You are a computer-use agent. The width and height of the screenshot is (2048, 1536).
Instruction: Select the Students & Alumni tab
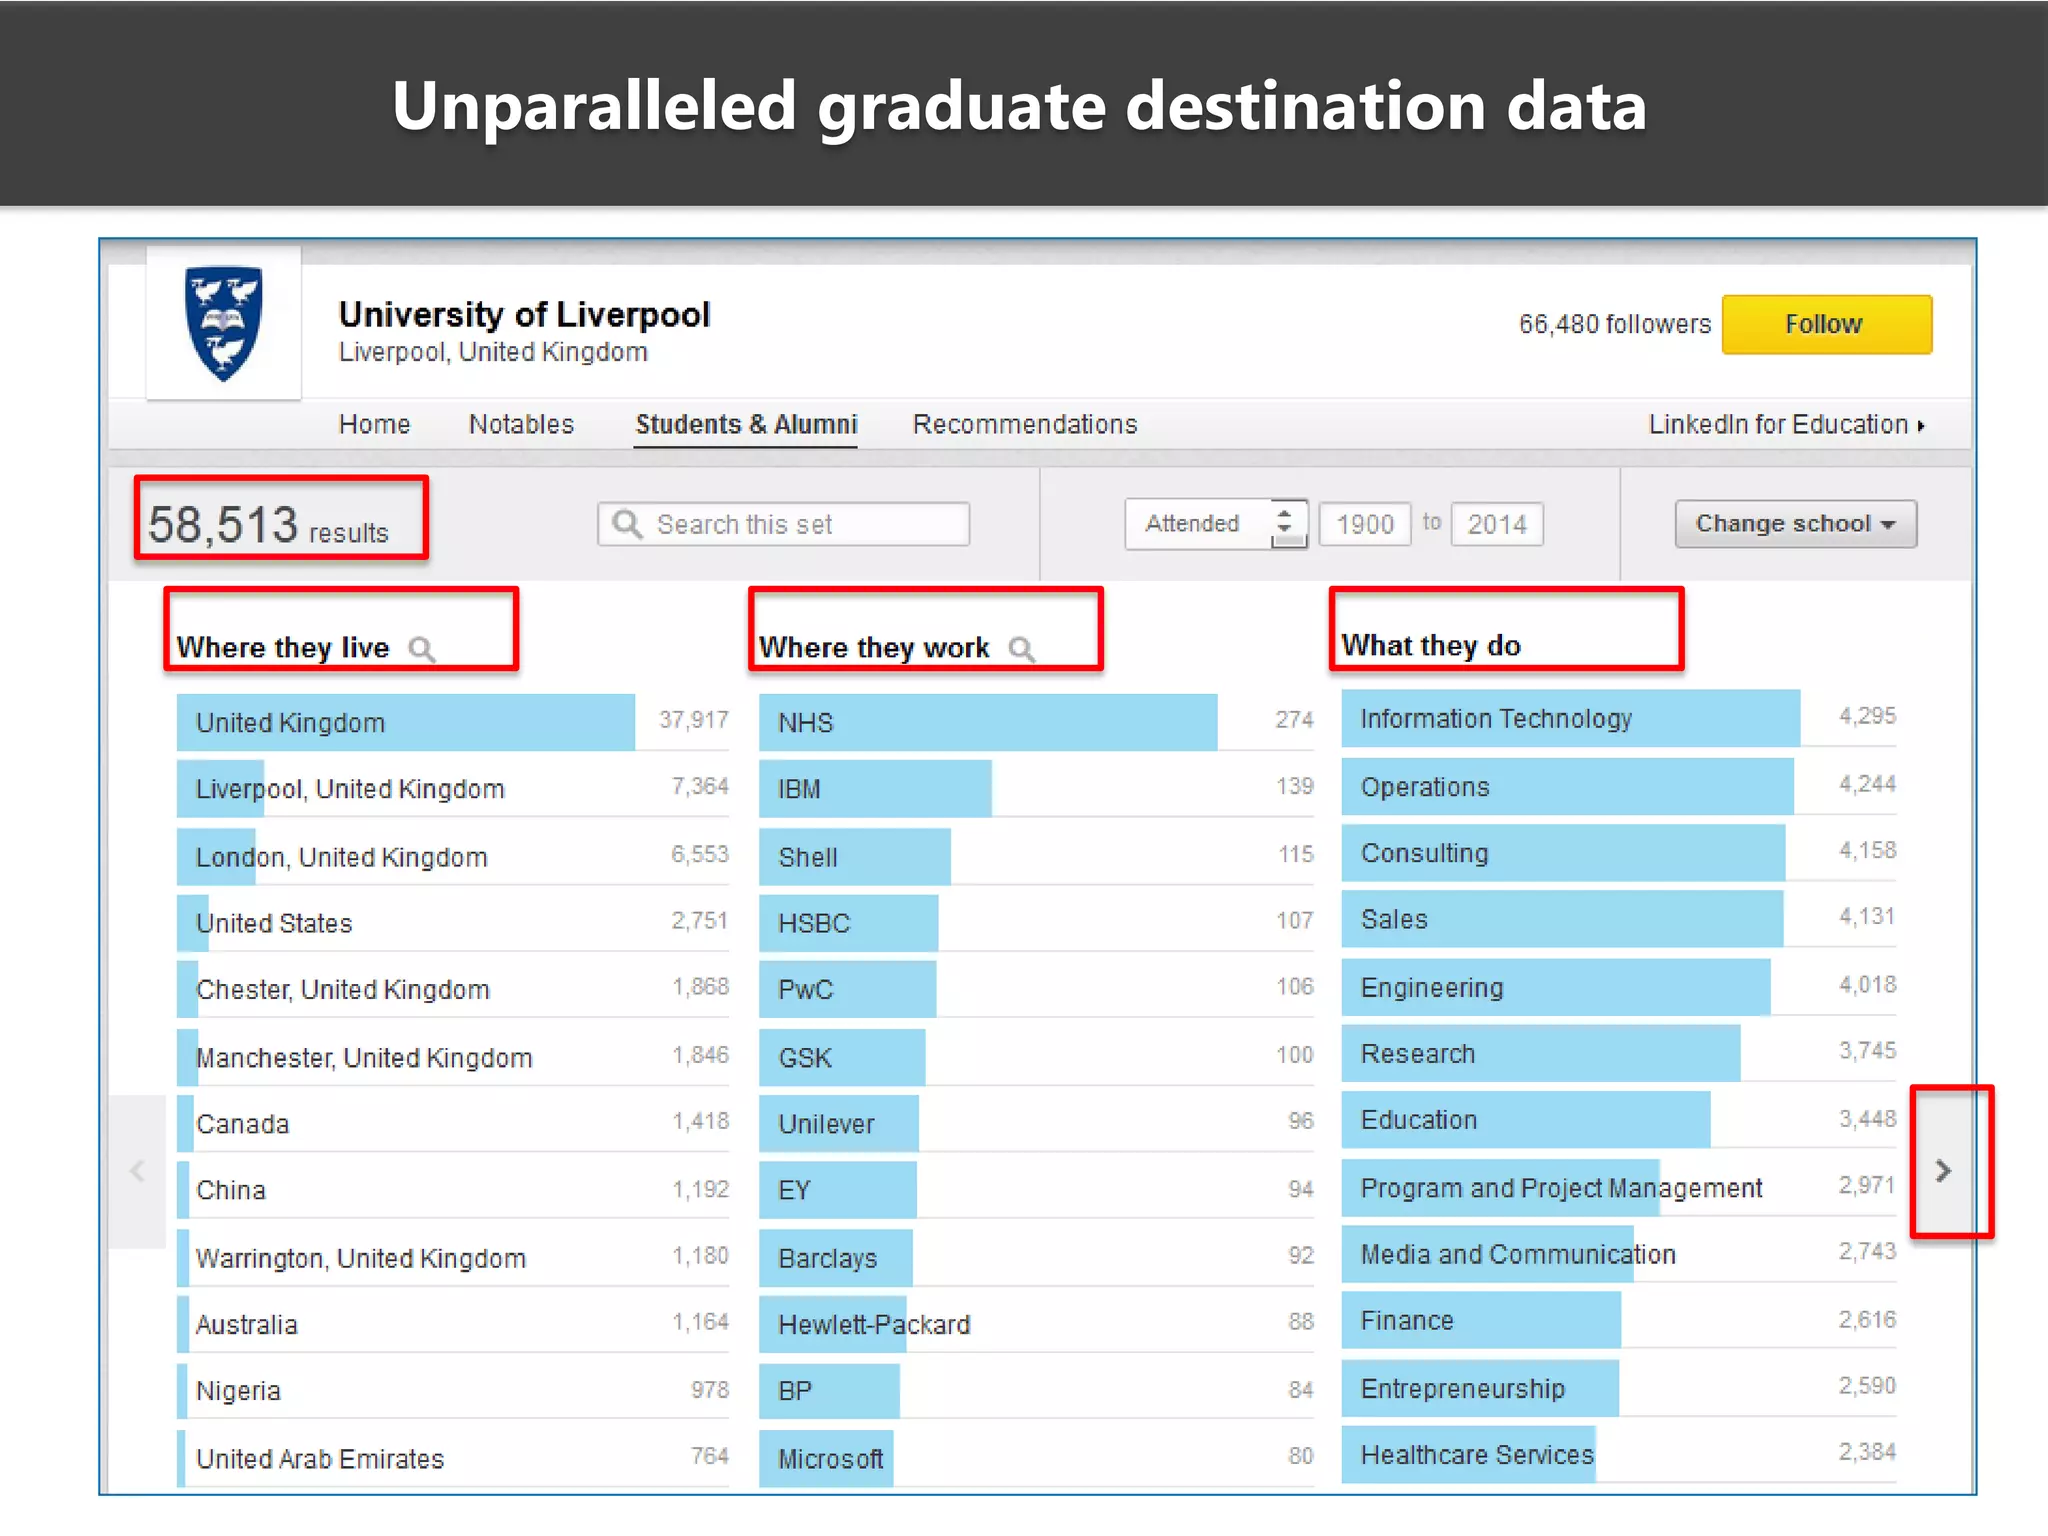click(x=746, y=424)
